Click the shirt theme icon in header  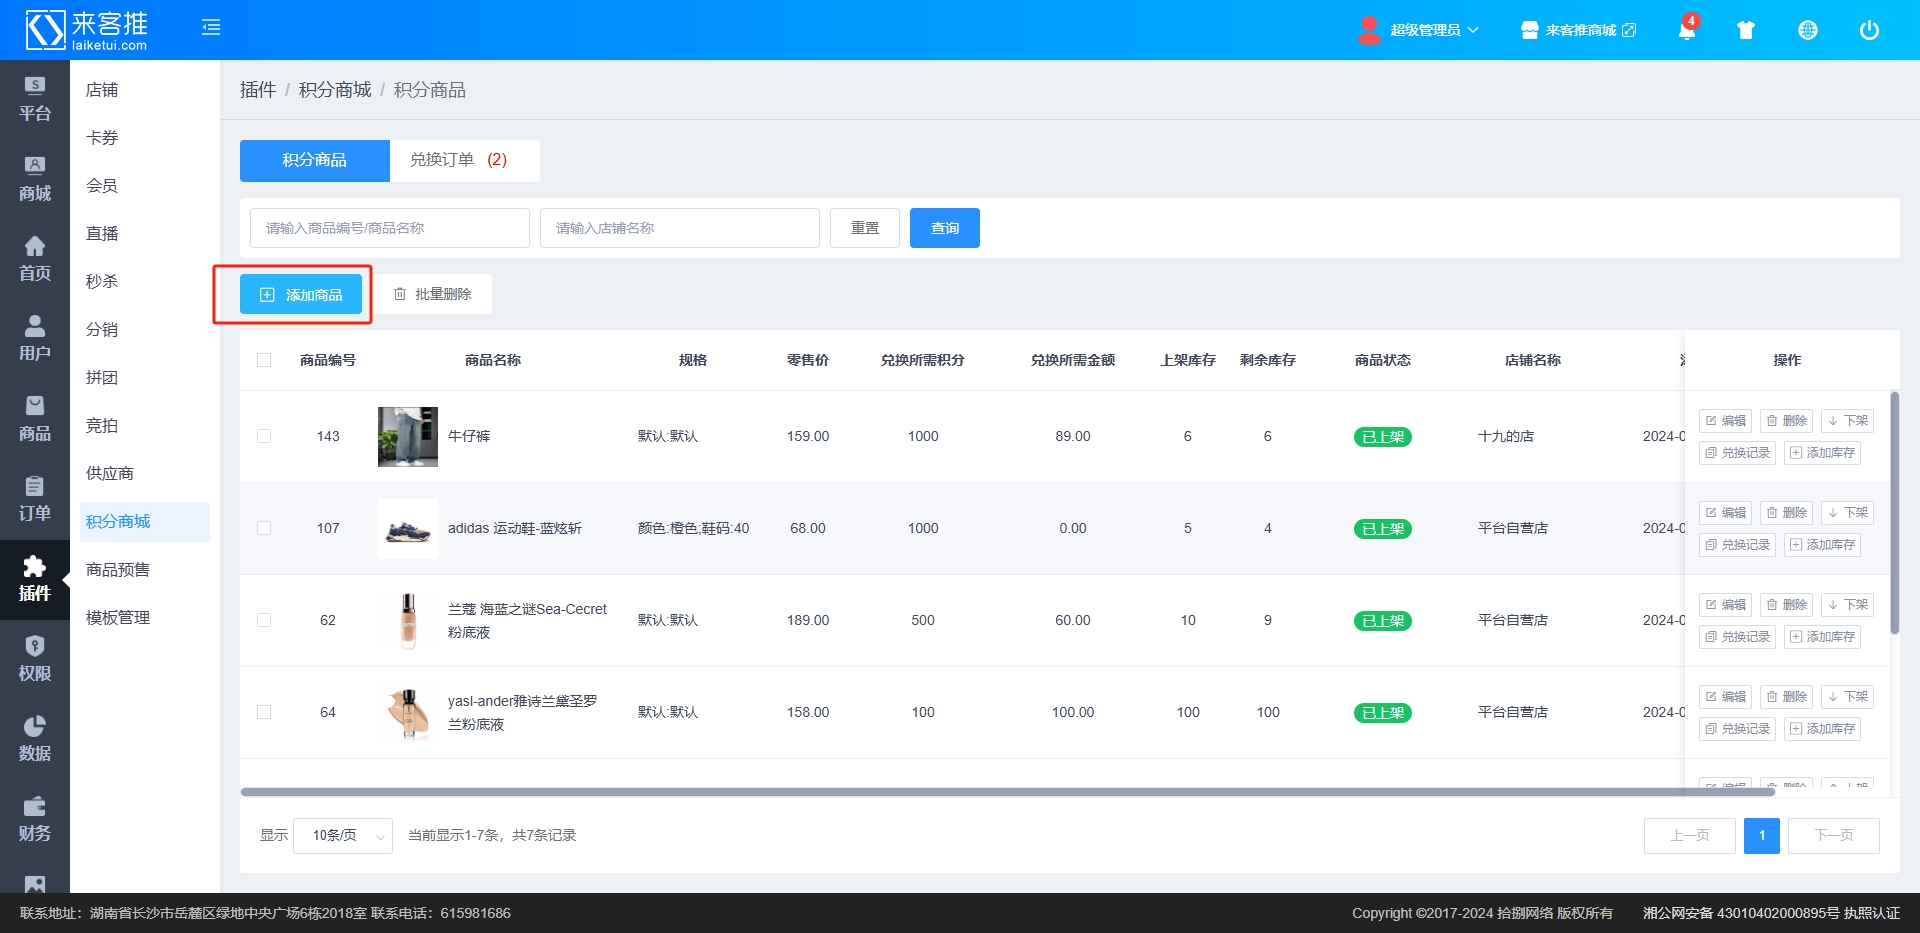(1746, 30)
